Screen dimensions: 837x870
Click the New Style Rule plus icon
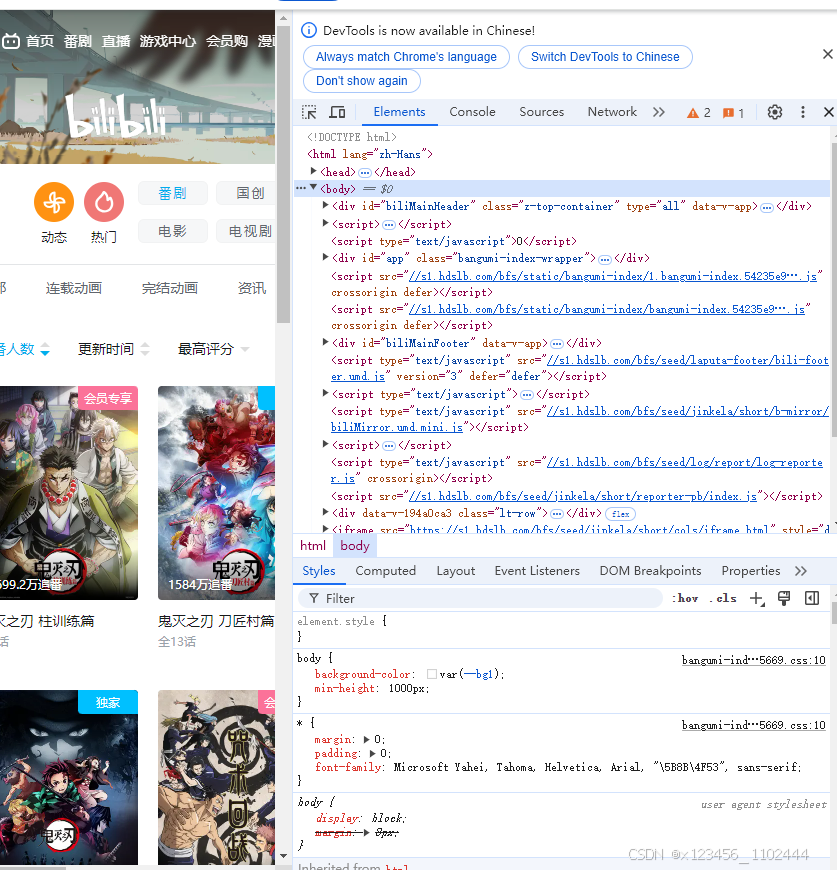(757, 598)
